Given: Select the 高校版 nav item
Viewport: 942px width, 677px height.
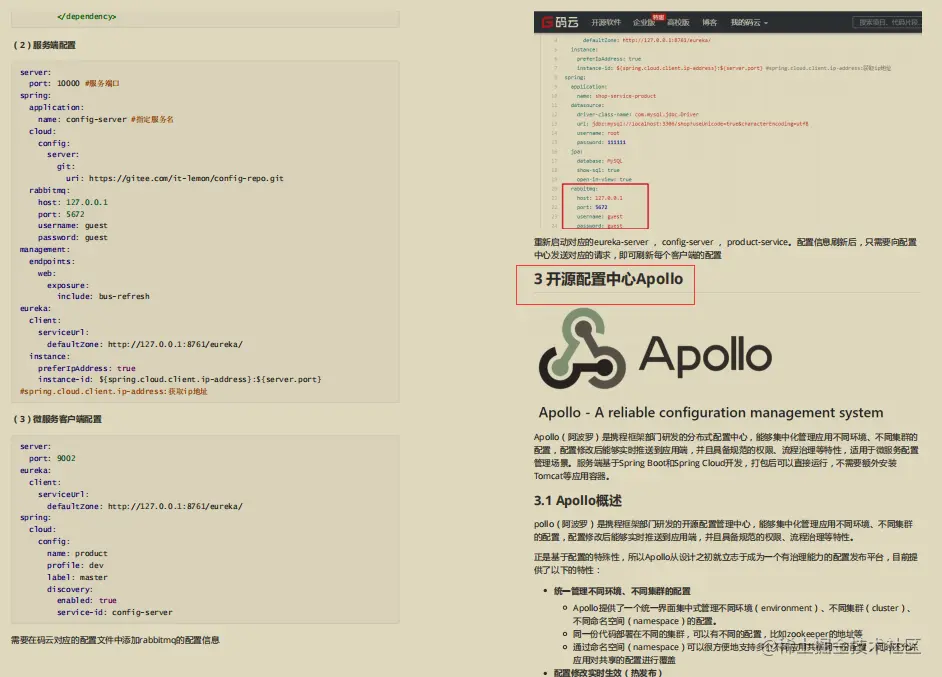Looking at the screenshot, I should (x=678, y=22).
